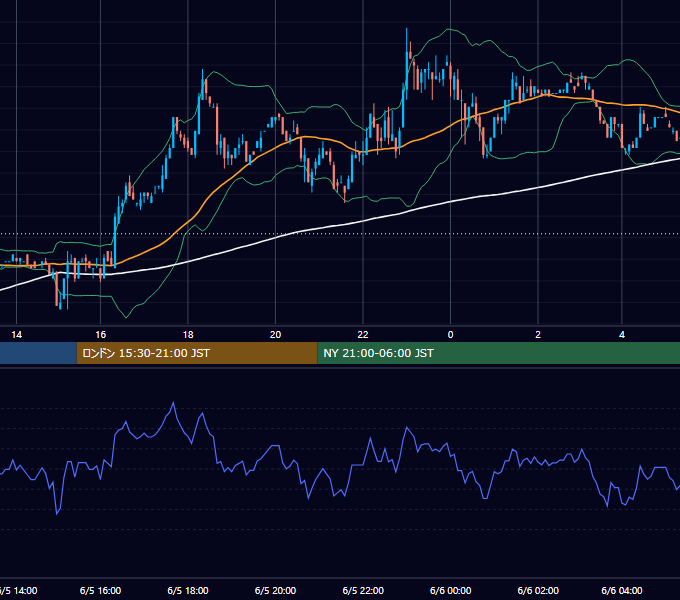
Task: Click the "6/6 02:00" label on oscillator axis
Action: tap(538, 590)
